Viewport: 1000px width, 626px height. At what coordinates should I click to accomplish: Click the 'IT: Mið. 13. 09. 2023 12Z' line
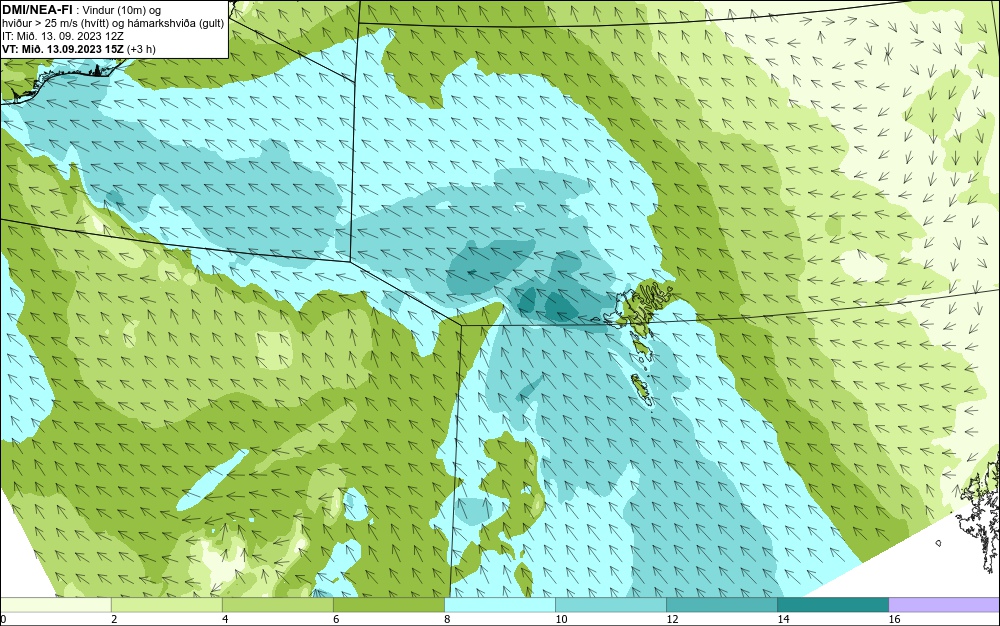click(x=62, y=36)
